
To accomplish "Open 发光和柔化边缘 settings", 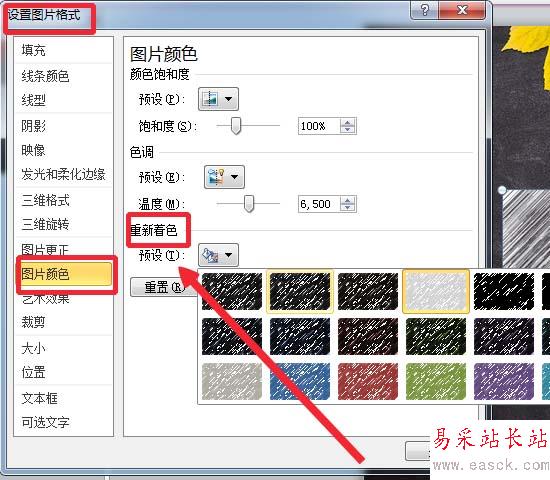I will [63, 174].
